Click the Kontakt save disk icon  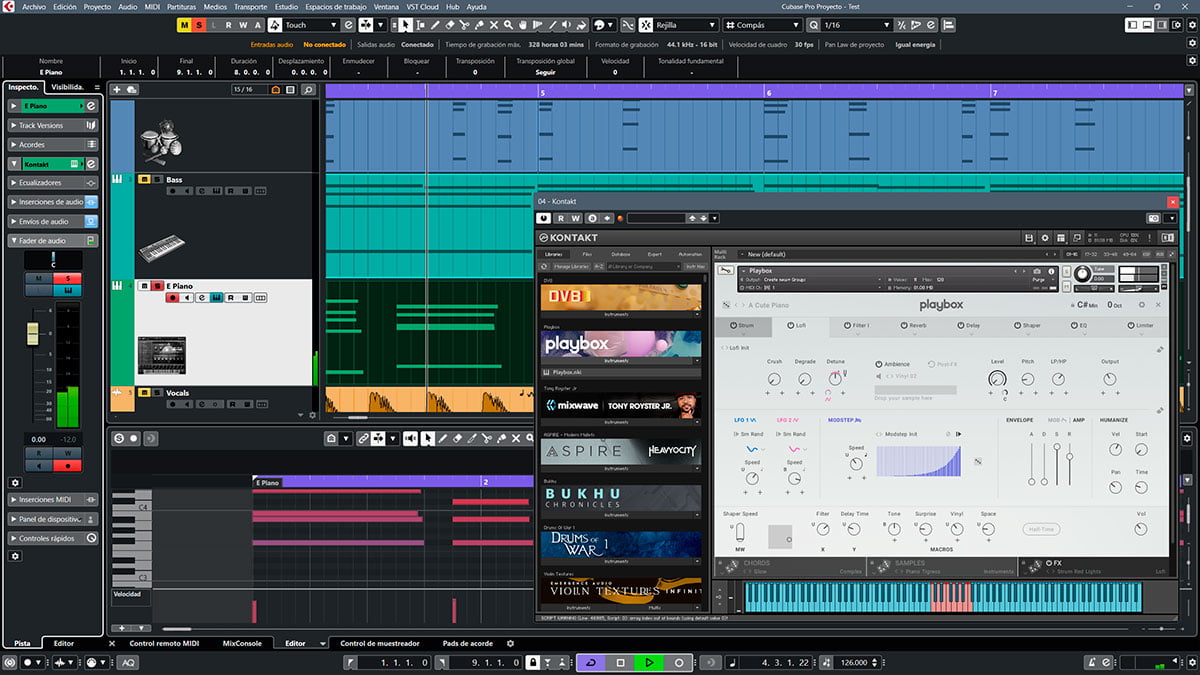1028,237
